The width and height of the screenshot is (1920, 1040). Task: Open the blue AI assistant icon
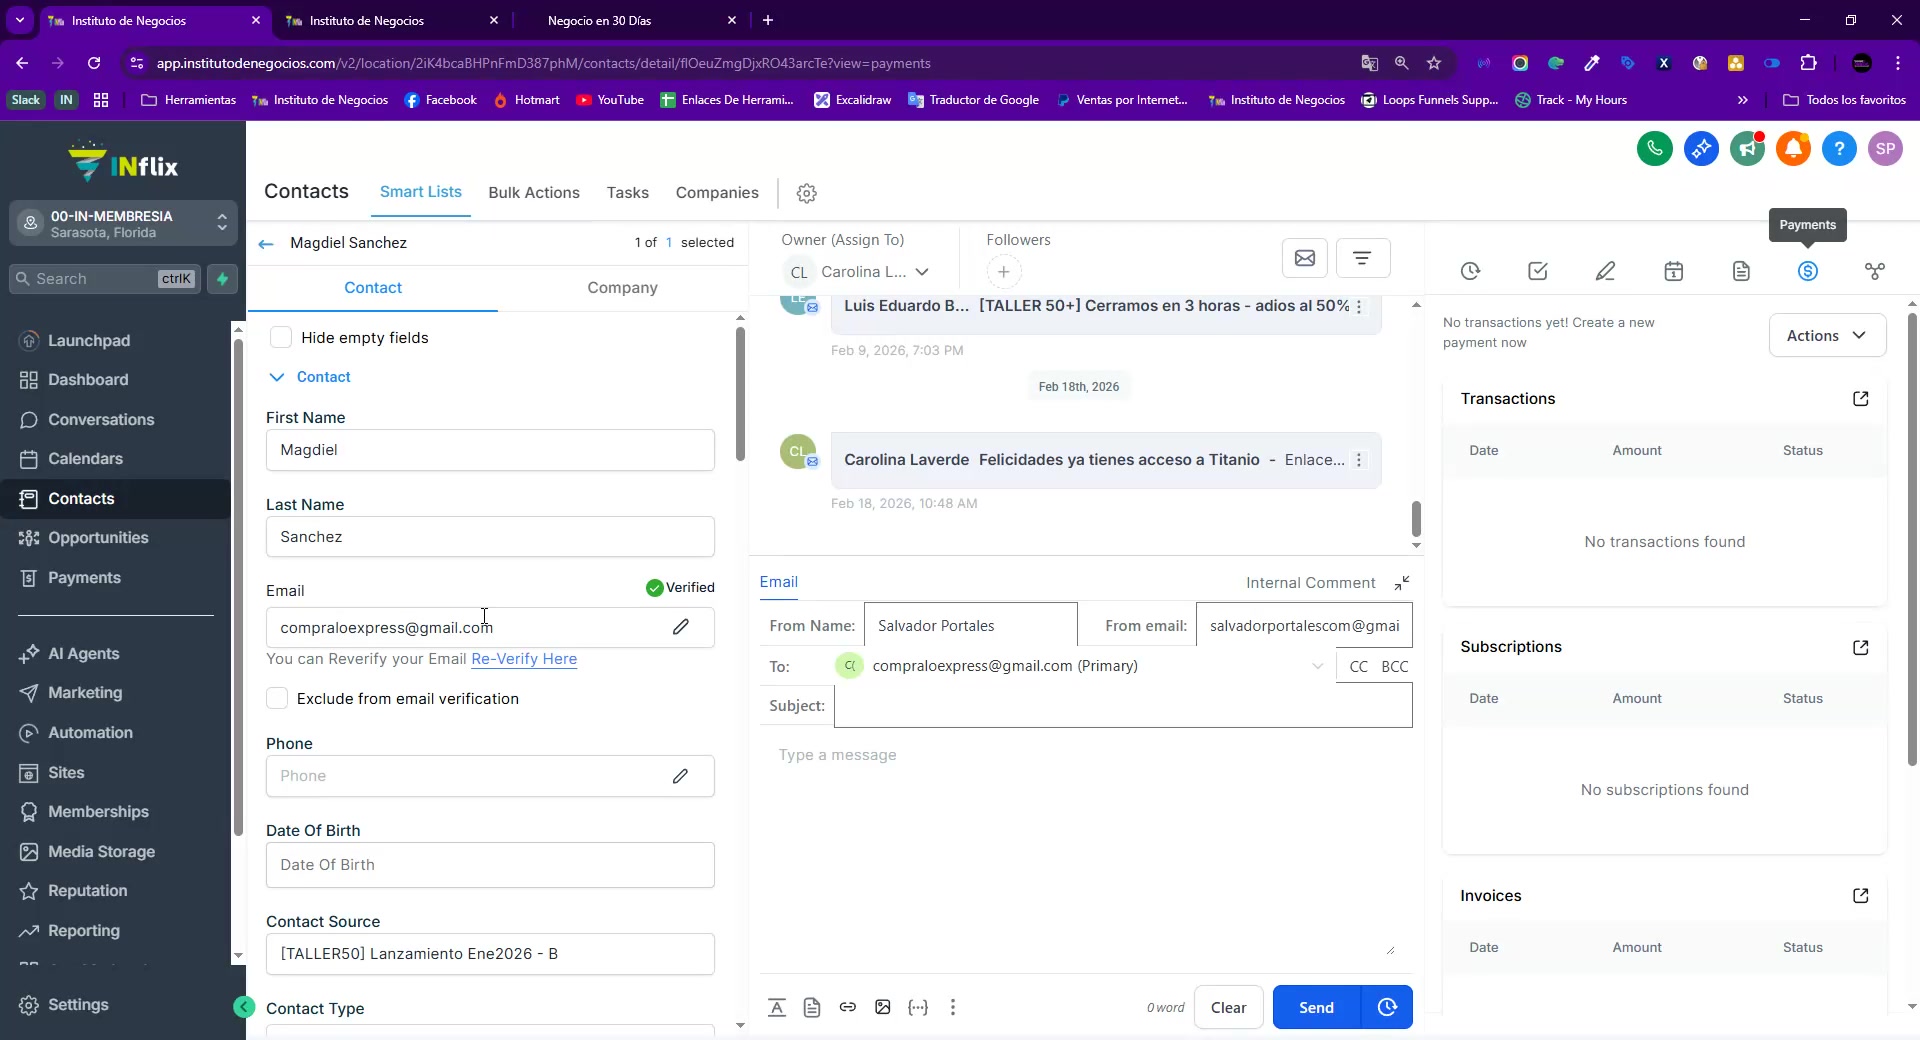(x=1701, y=149)
